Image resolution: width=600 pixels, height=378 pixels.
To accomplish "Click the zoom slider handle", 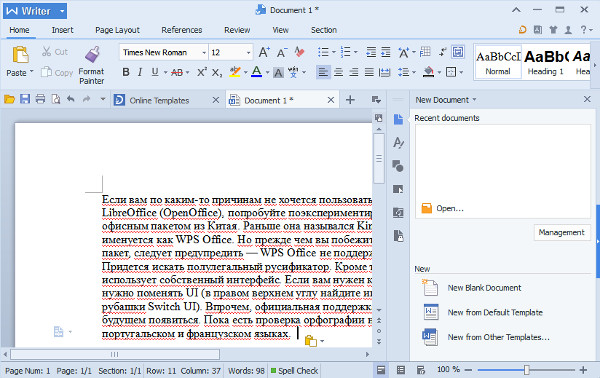I will 527,370.
